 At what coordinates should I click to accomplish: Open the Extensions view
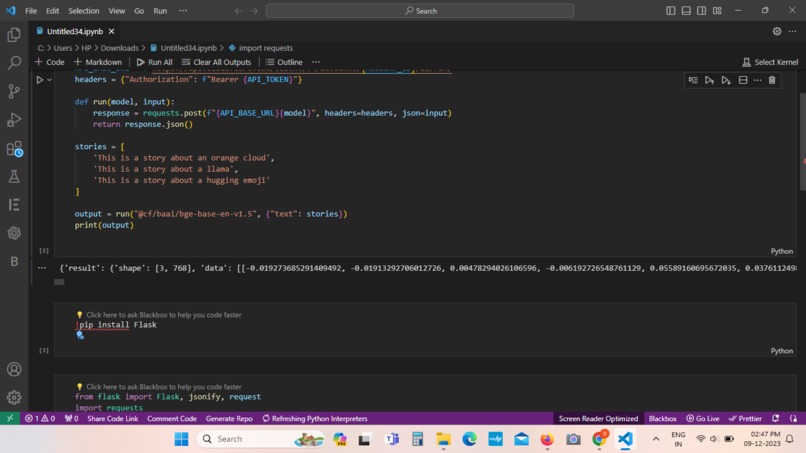[14, 149]
